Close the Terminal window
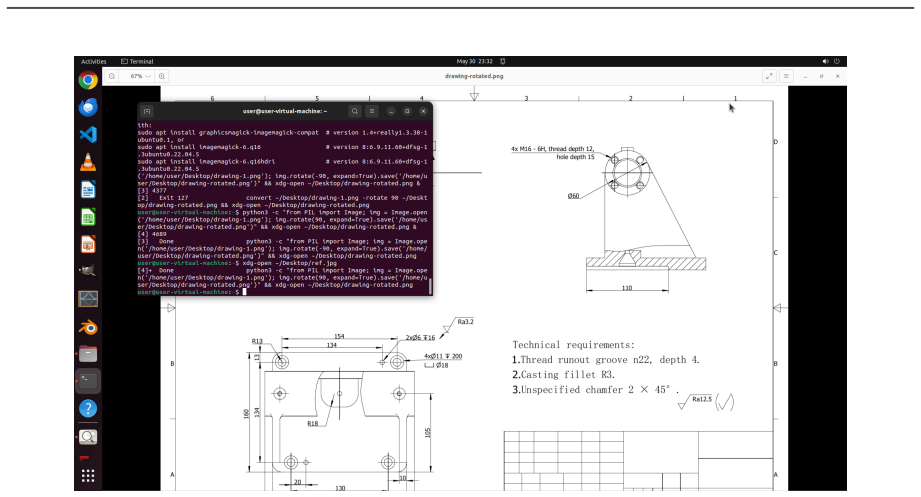The image size is (921, 497). point(423,111)
